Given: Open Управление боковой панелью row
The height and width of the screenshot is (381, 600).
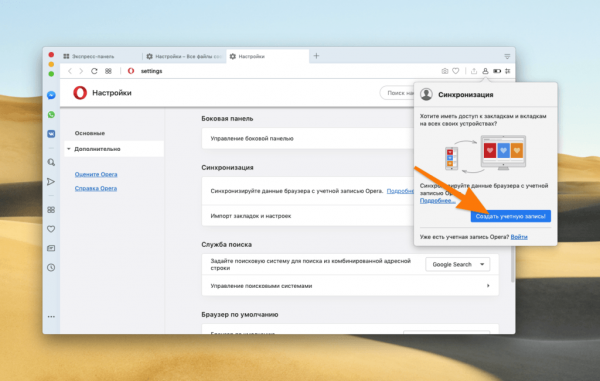Looking at the screenshot, I should coord(308,138).
